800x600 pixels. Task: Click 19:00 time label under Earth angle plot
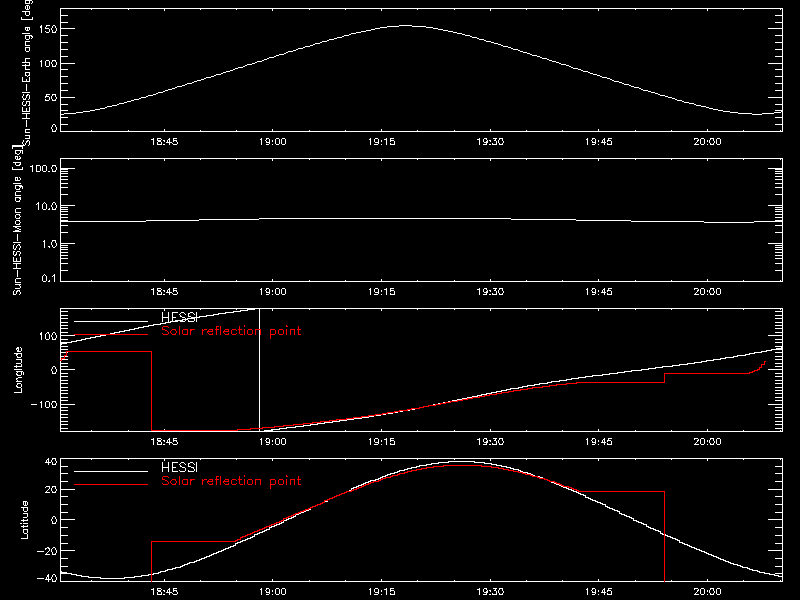coord(273,142)
